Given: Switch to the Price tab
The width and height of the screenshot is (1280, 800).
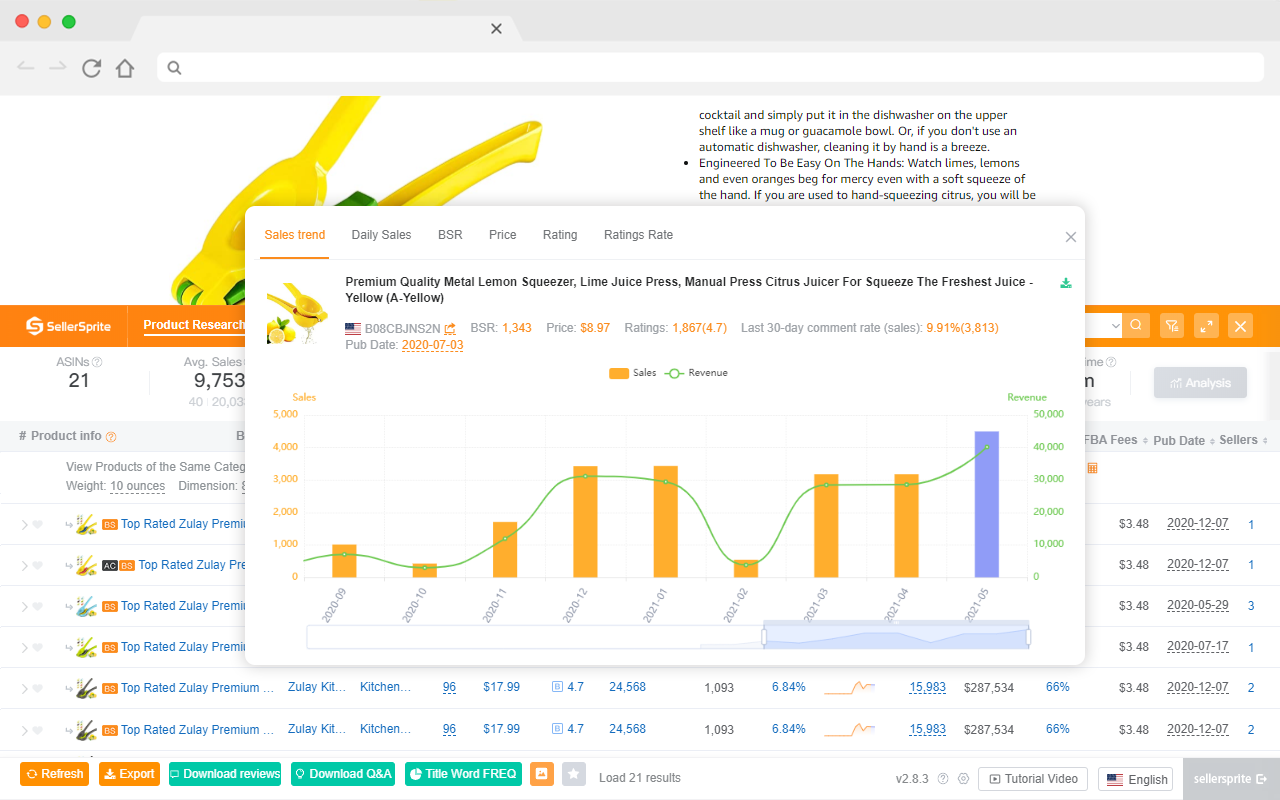Looking at the screenshot, I should coord(503,235).
